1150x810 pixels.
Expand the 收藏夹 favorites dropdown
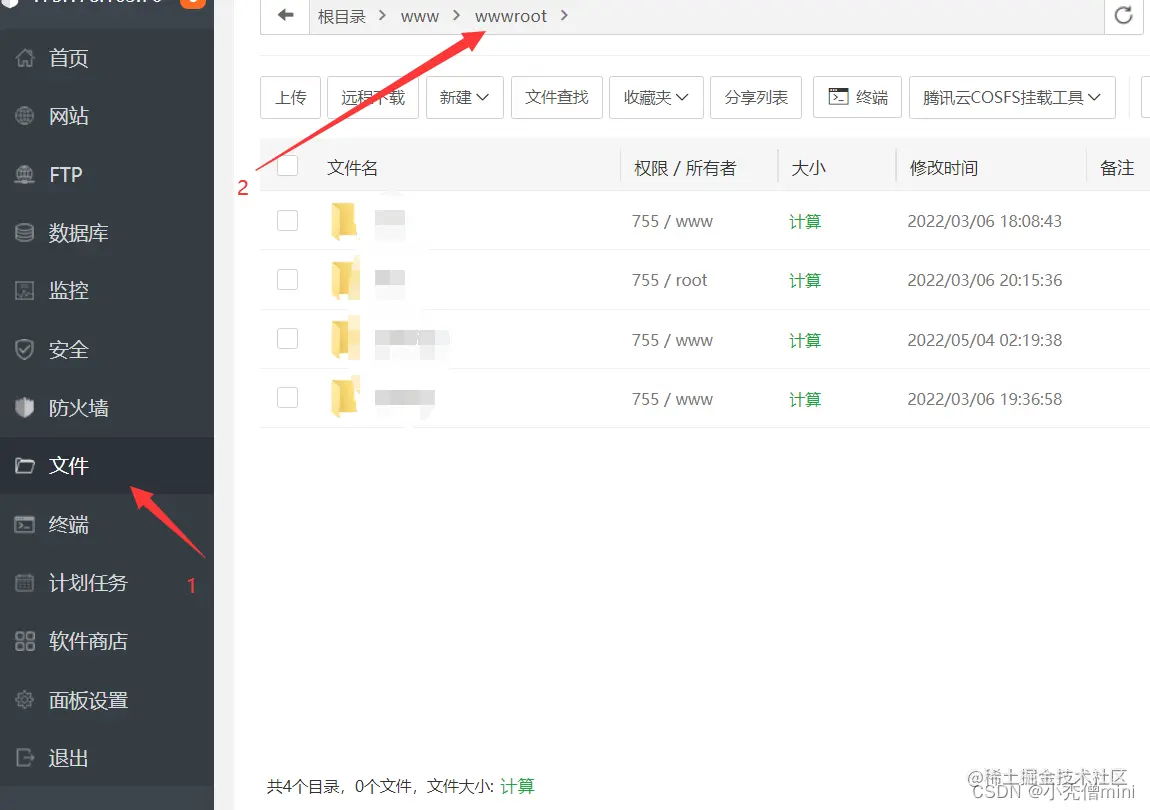pyautogui.click(x=656, y=97)
